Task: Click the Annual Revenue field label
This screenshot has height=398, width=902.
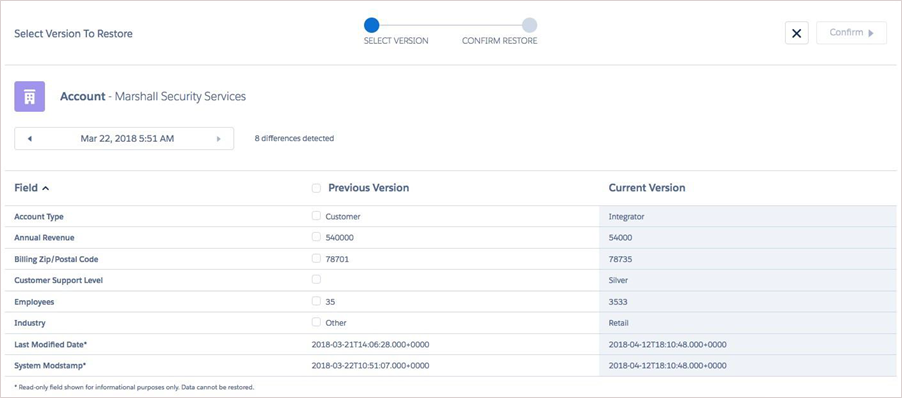Action: [44, 238]
